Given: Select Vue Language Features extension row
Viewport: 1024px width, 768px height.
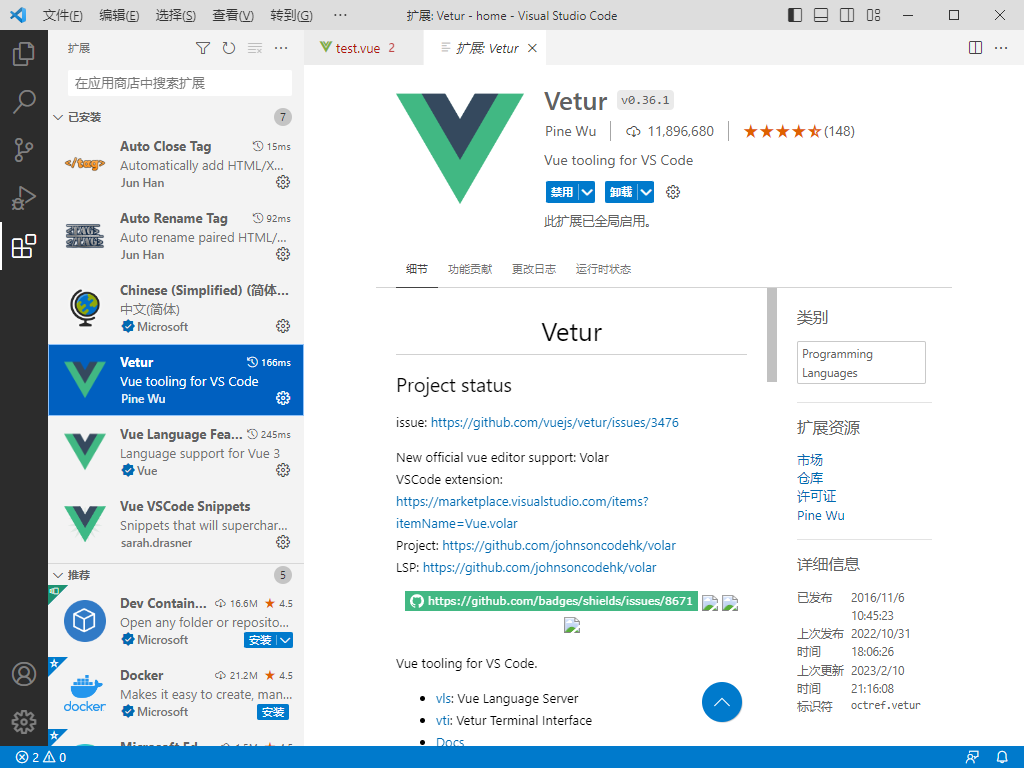Looking at the screenshot, I should [x=176, y=452].
